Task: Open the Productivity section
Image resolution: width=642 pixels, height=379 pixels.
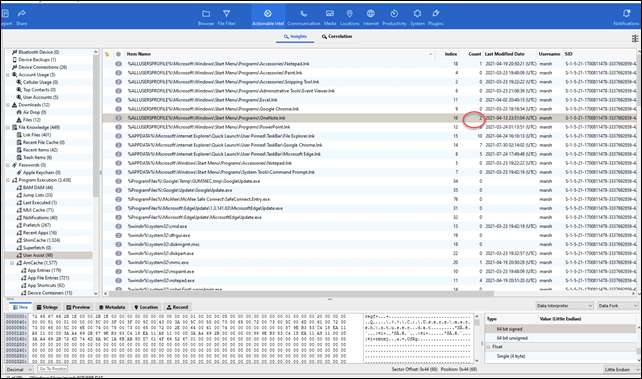Action: click(x=394, y=17)
